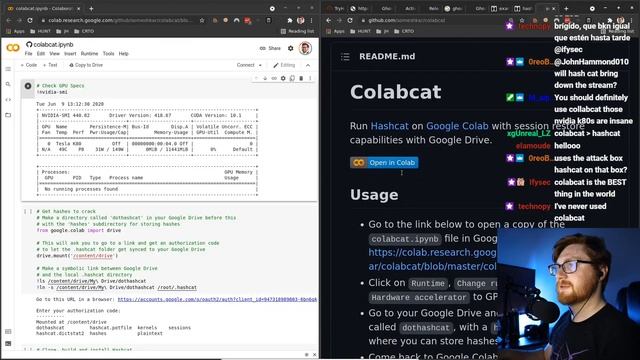Open the Colab Edit menu

41,53
